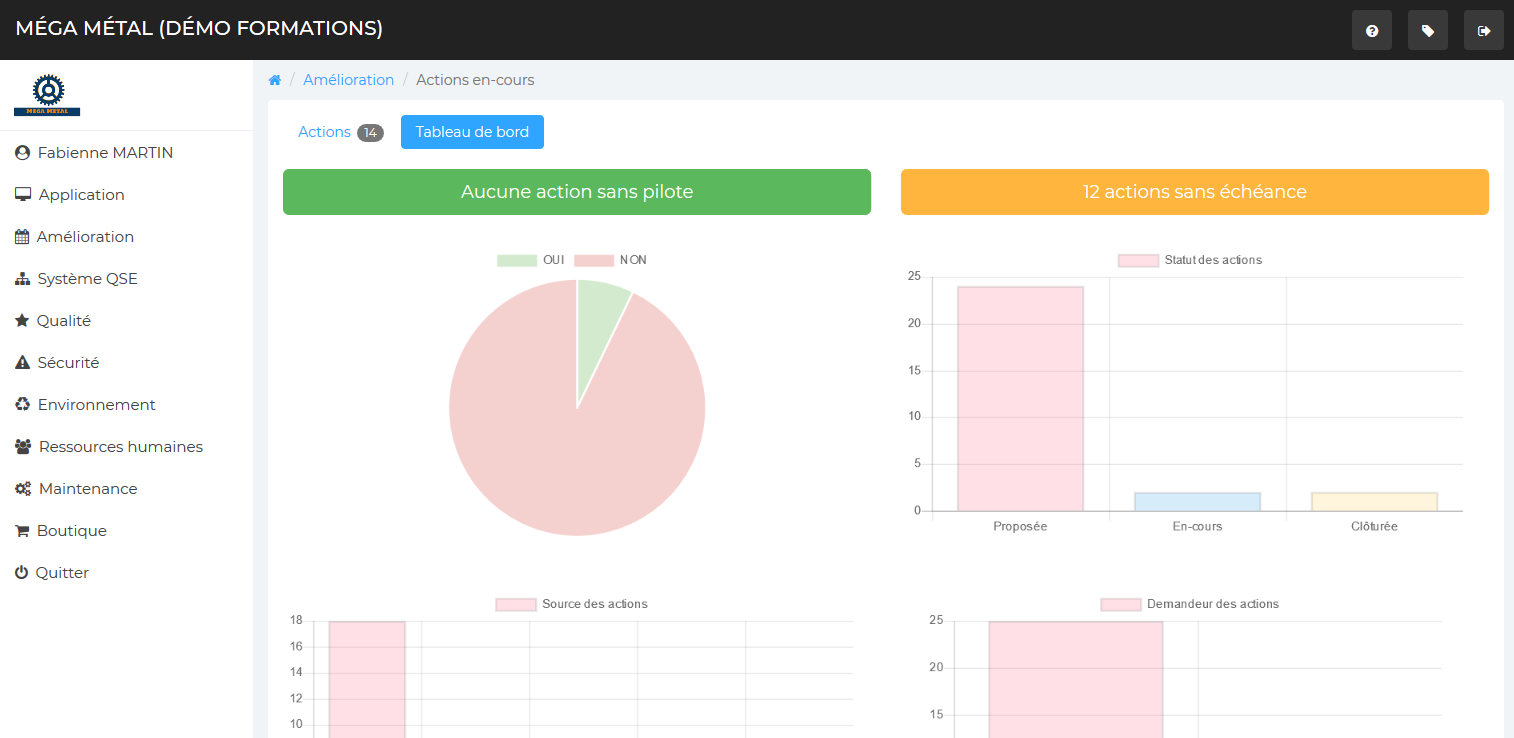This screenshot has height=738, width=1514.
Task: Click the tag icon in header
Action: coord(1427,30)
